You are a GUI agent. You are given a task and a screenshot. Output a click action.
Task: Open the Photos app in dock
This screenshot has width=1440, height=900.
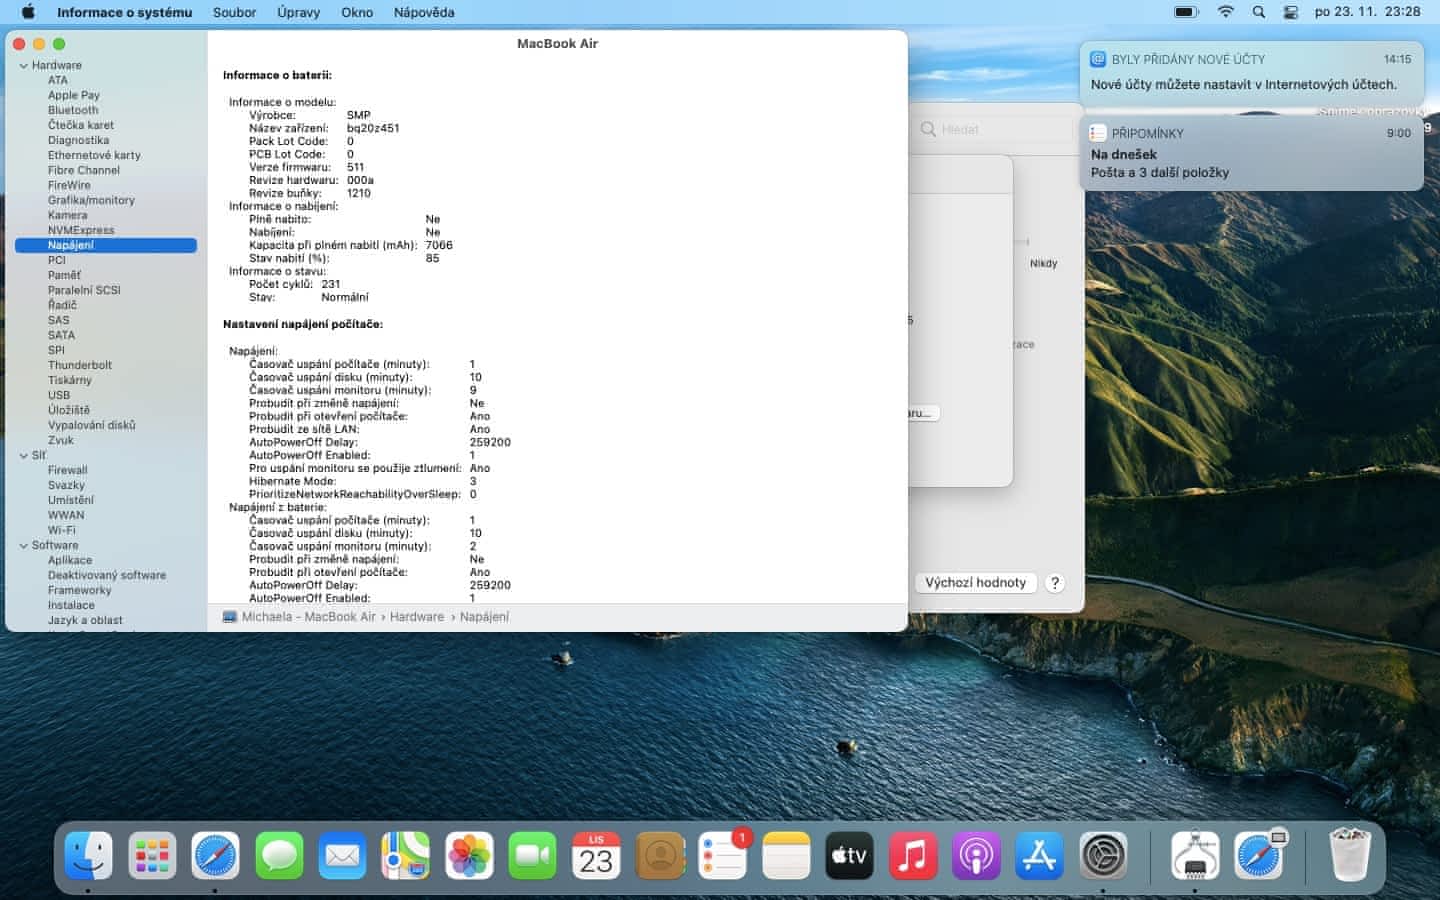(x=469, y=856)
